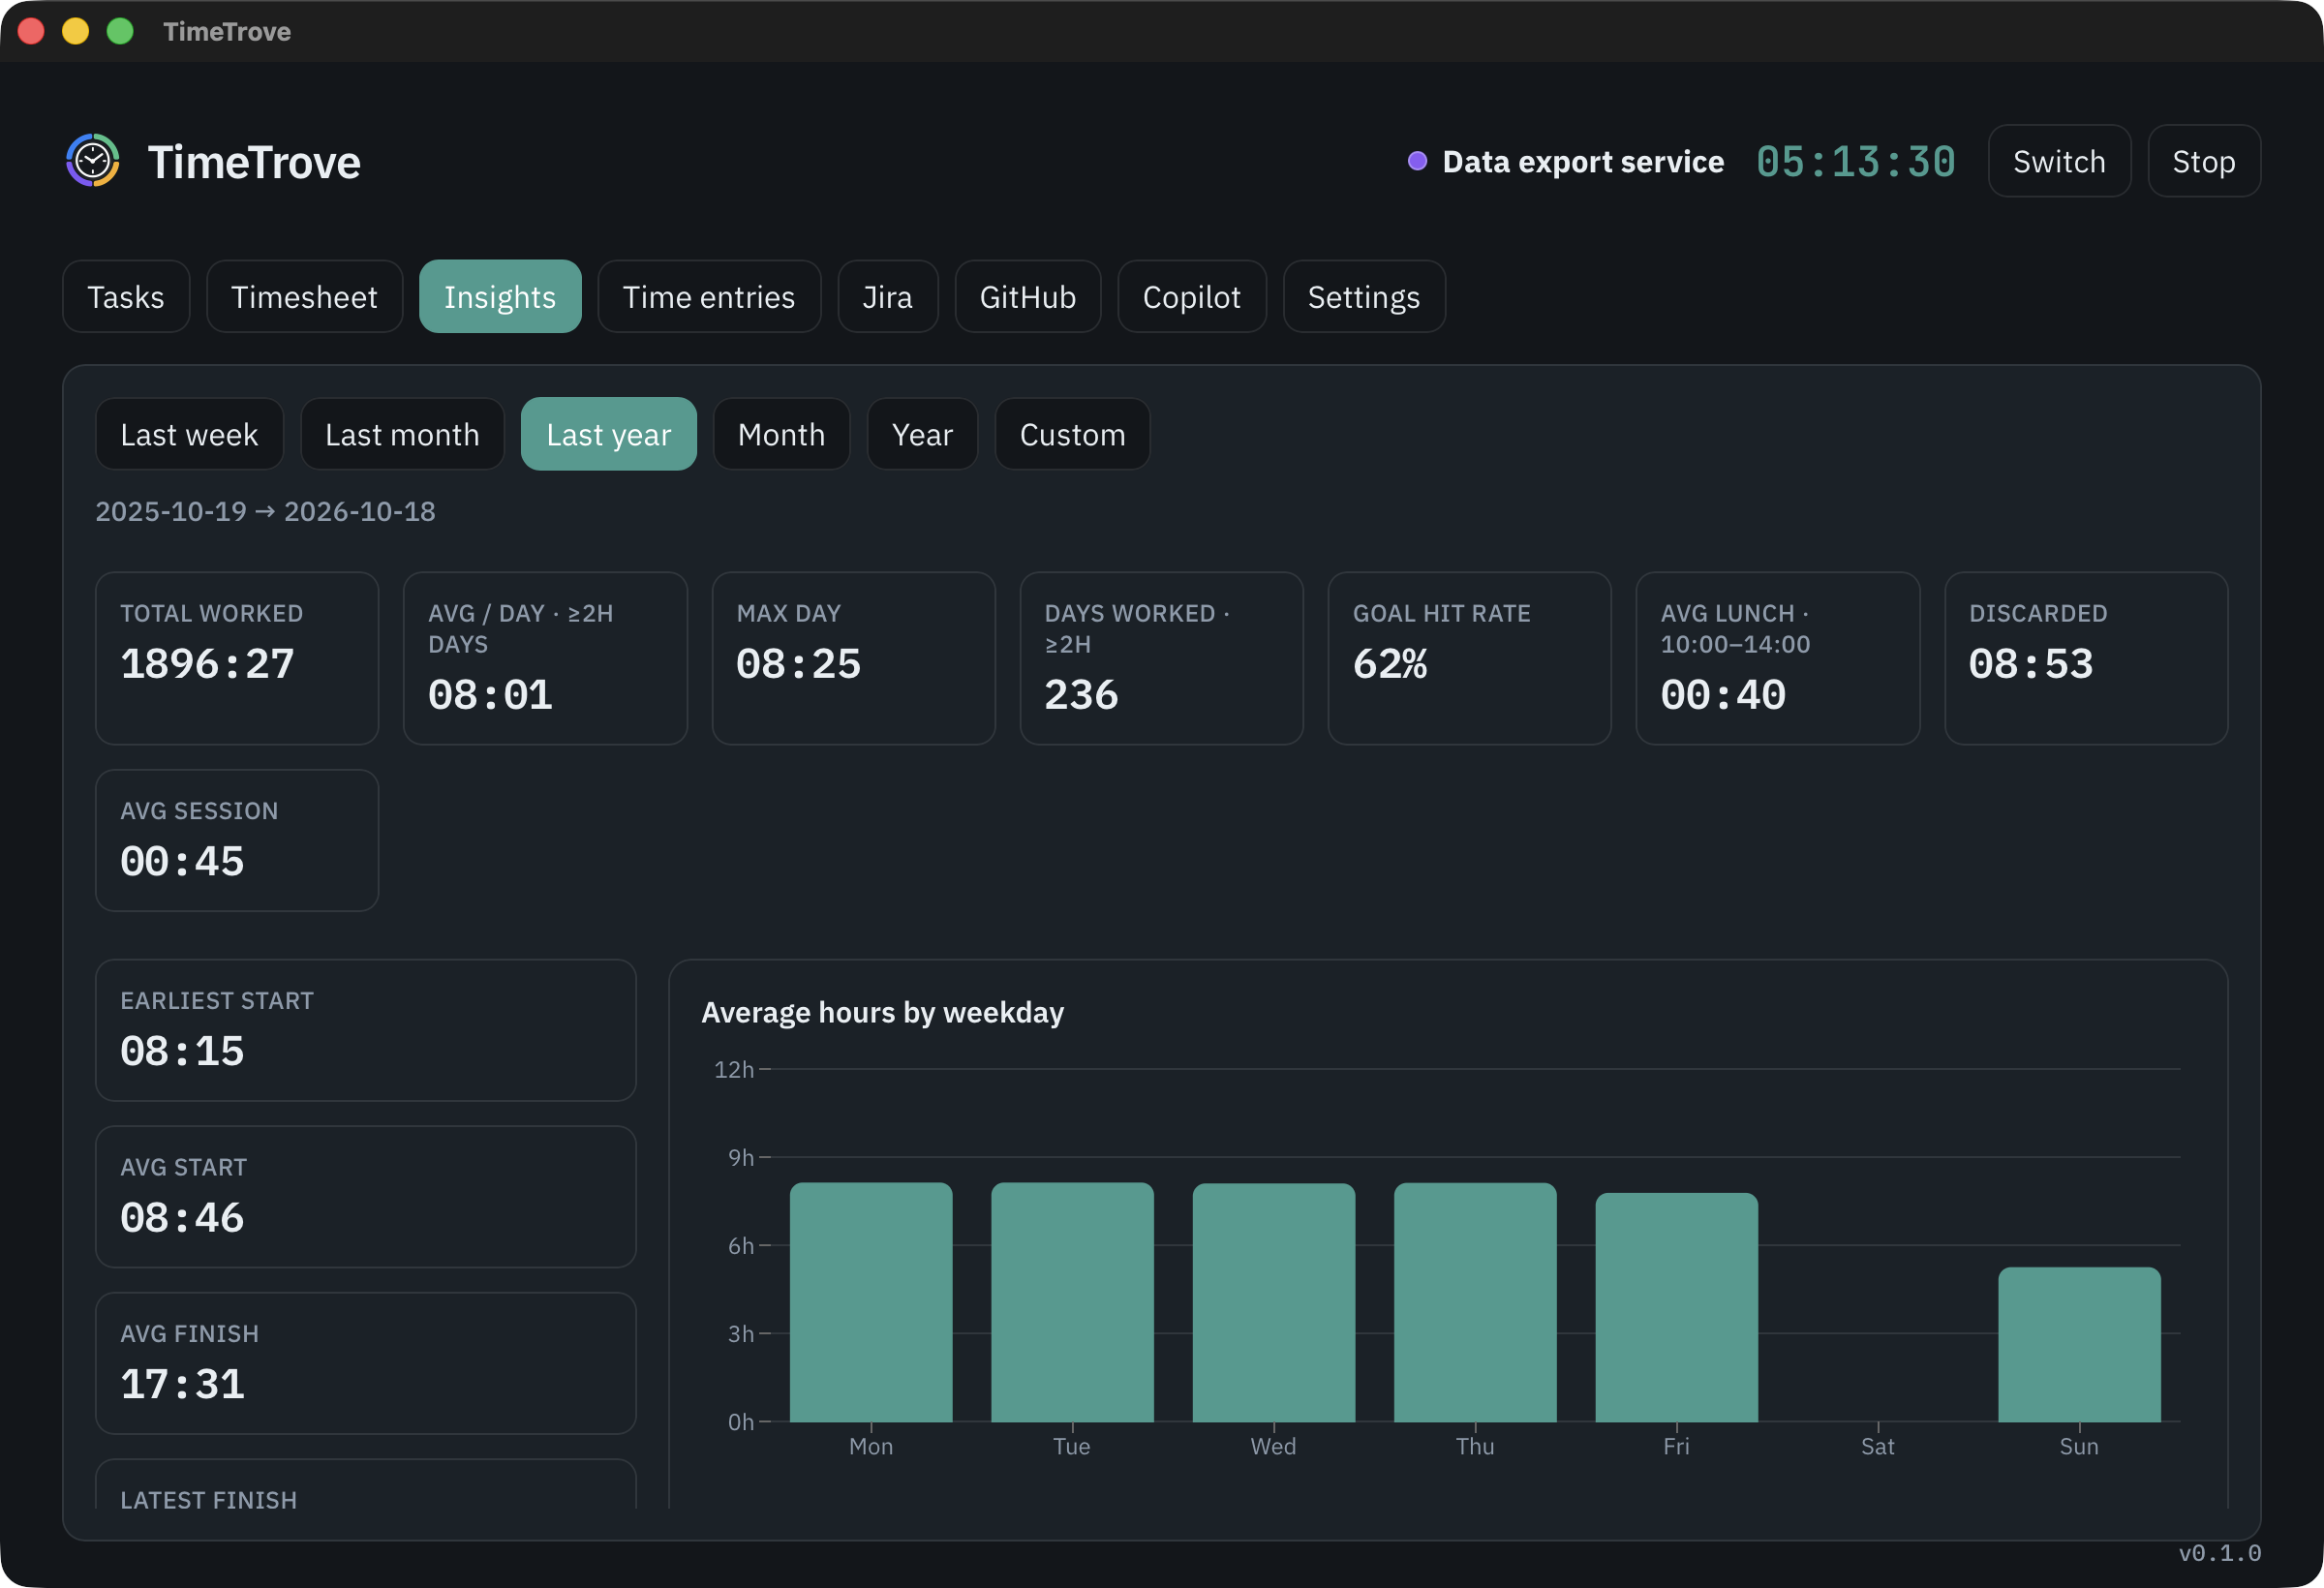The image size is (2324, 1588).
Task: Switch to the Copilot tab
Action: click(x=1192, y=297)
